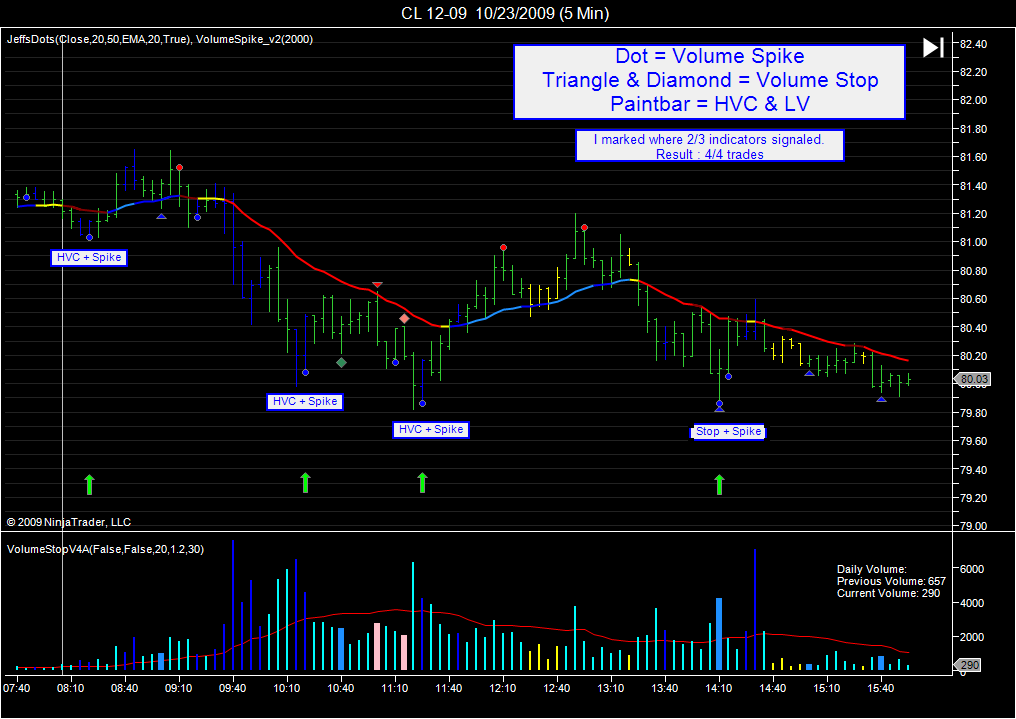Click the © 2009 NinjaTrader, LLC notice
Image resolution: width=1016 pixels, height=719 pixels.
pyautogui.click(x=69, y=522)
